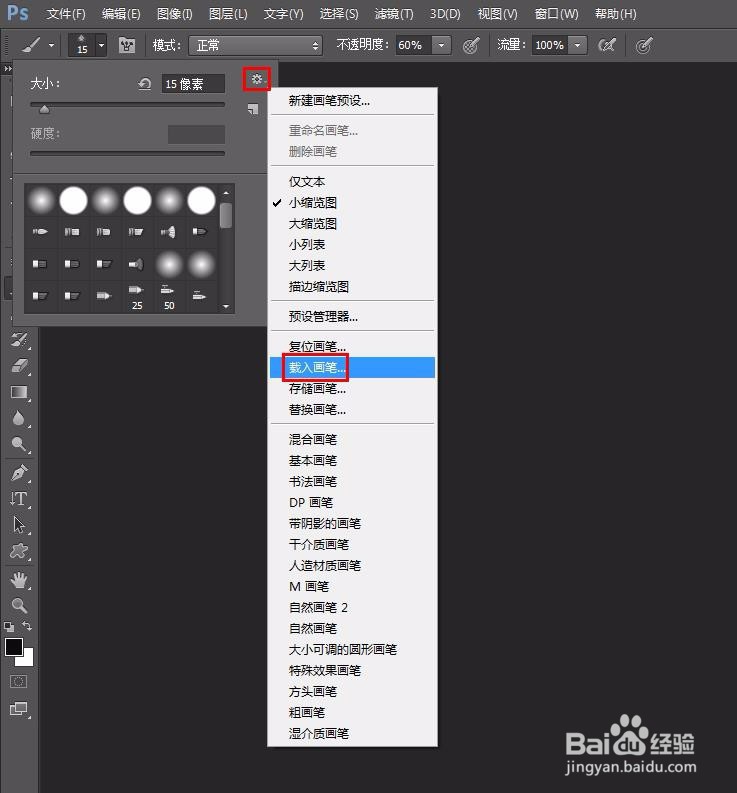The height and width of the screenshot is (793, 737).
Task: Click the brush preset gear menu icon
Action: 257,79
